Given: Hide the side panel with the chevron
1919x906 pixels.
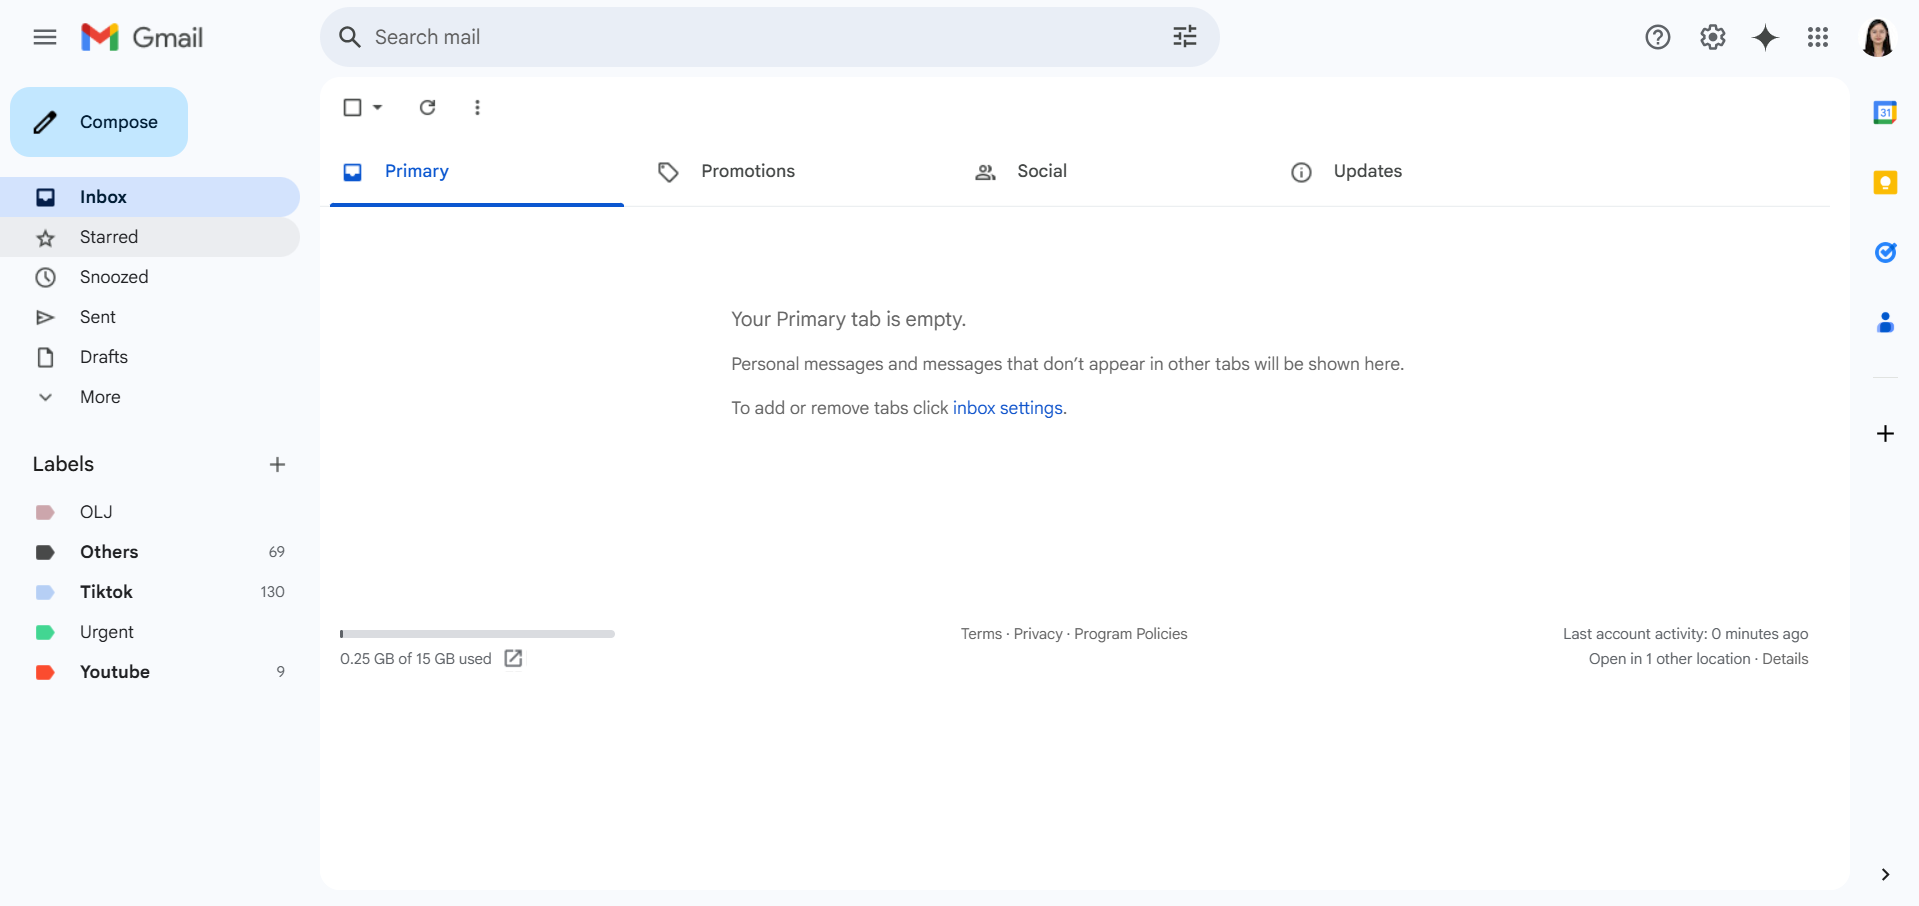Looking at the screenshot, I should click(x=1885, y=875).
